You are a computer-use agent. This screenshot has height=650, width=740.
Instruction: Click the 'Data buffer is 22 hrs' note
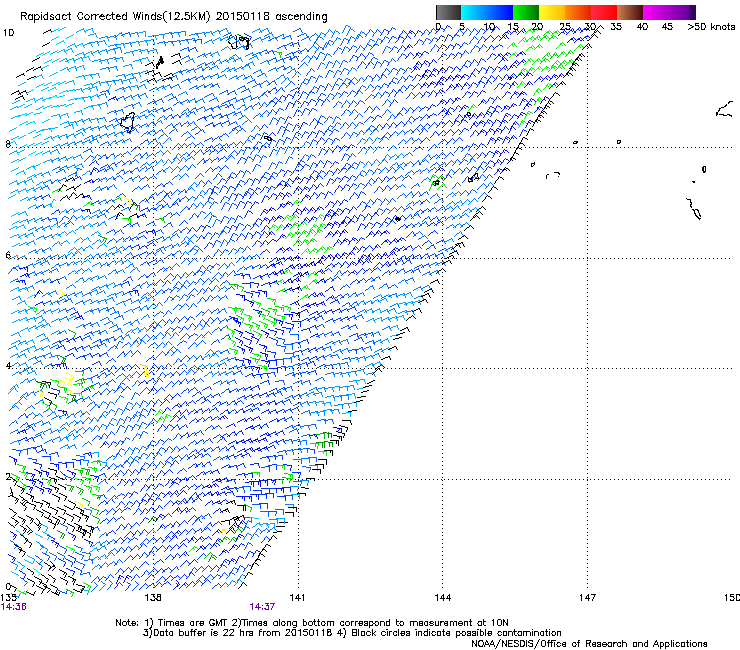(352, 633)
